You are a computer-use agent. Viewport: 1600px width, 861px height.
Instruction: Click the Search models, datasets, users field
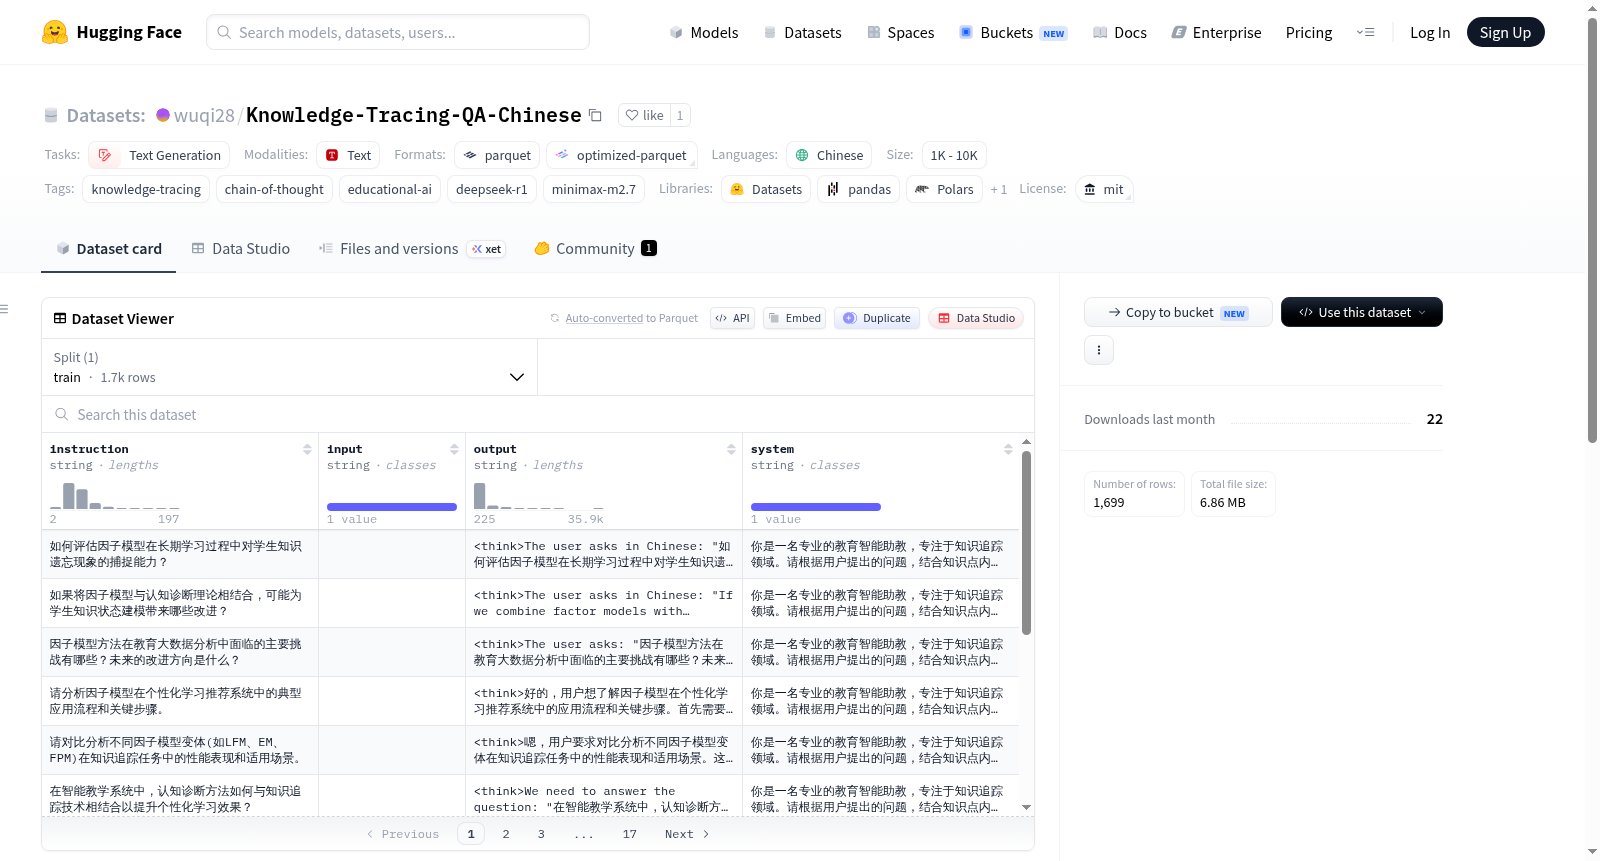click(398, 32)
